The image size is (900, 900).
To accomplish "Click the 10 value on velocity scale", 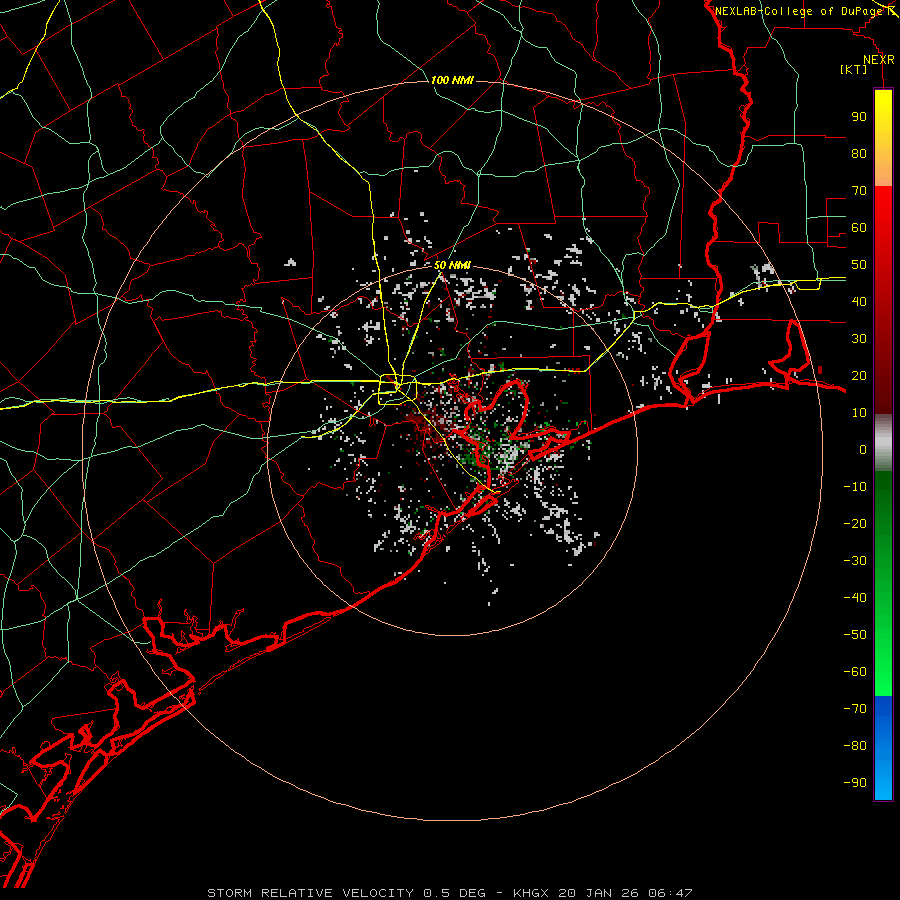I will point(859,413).
